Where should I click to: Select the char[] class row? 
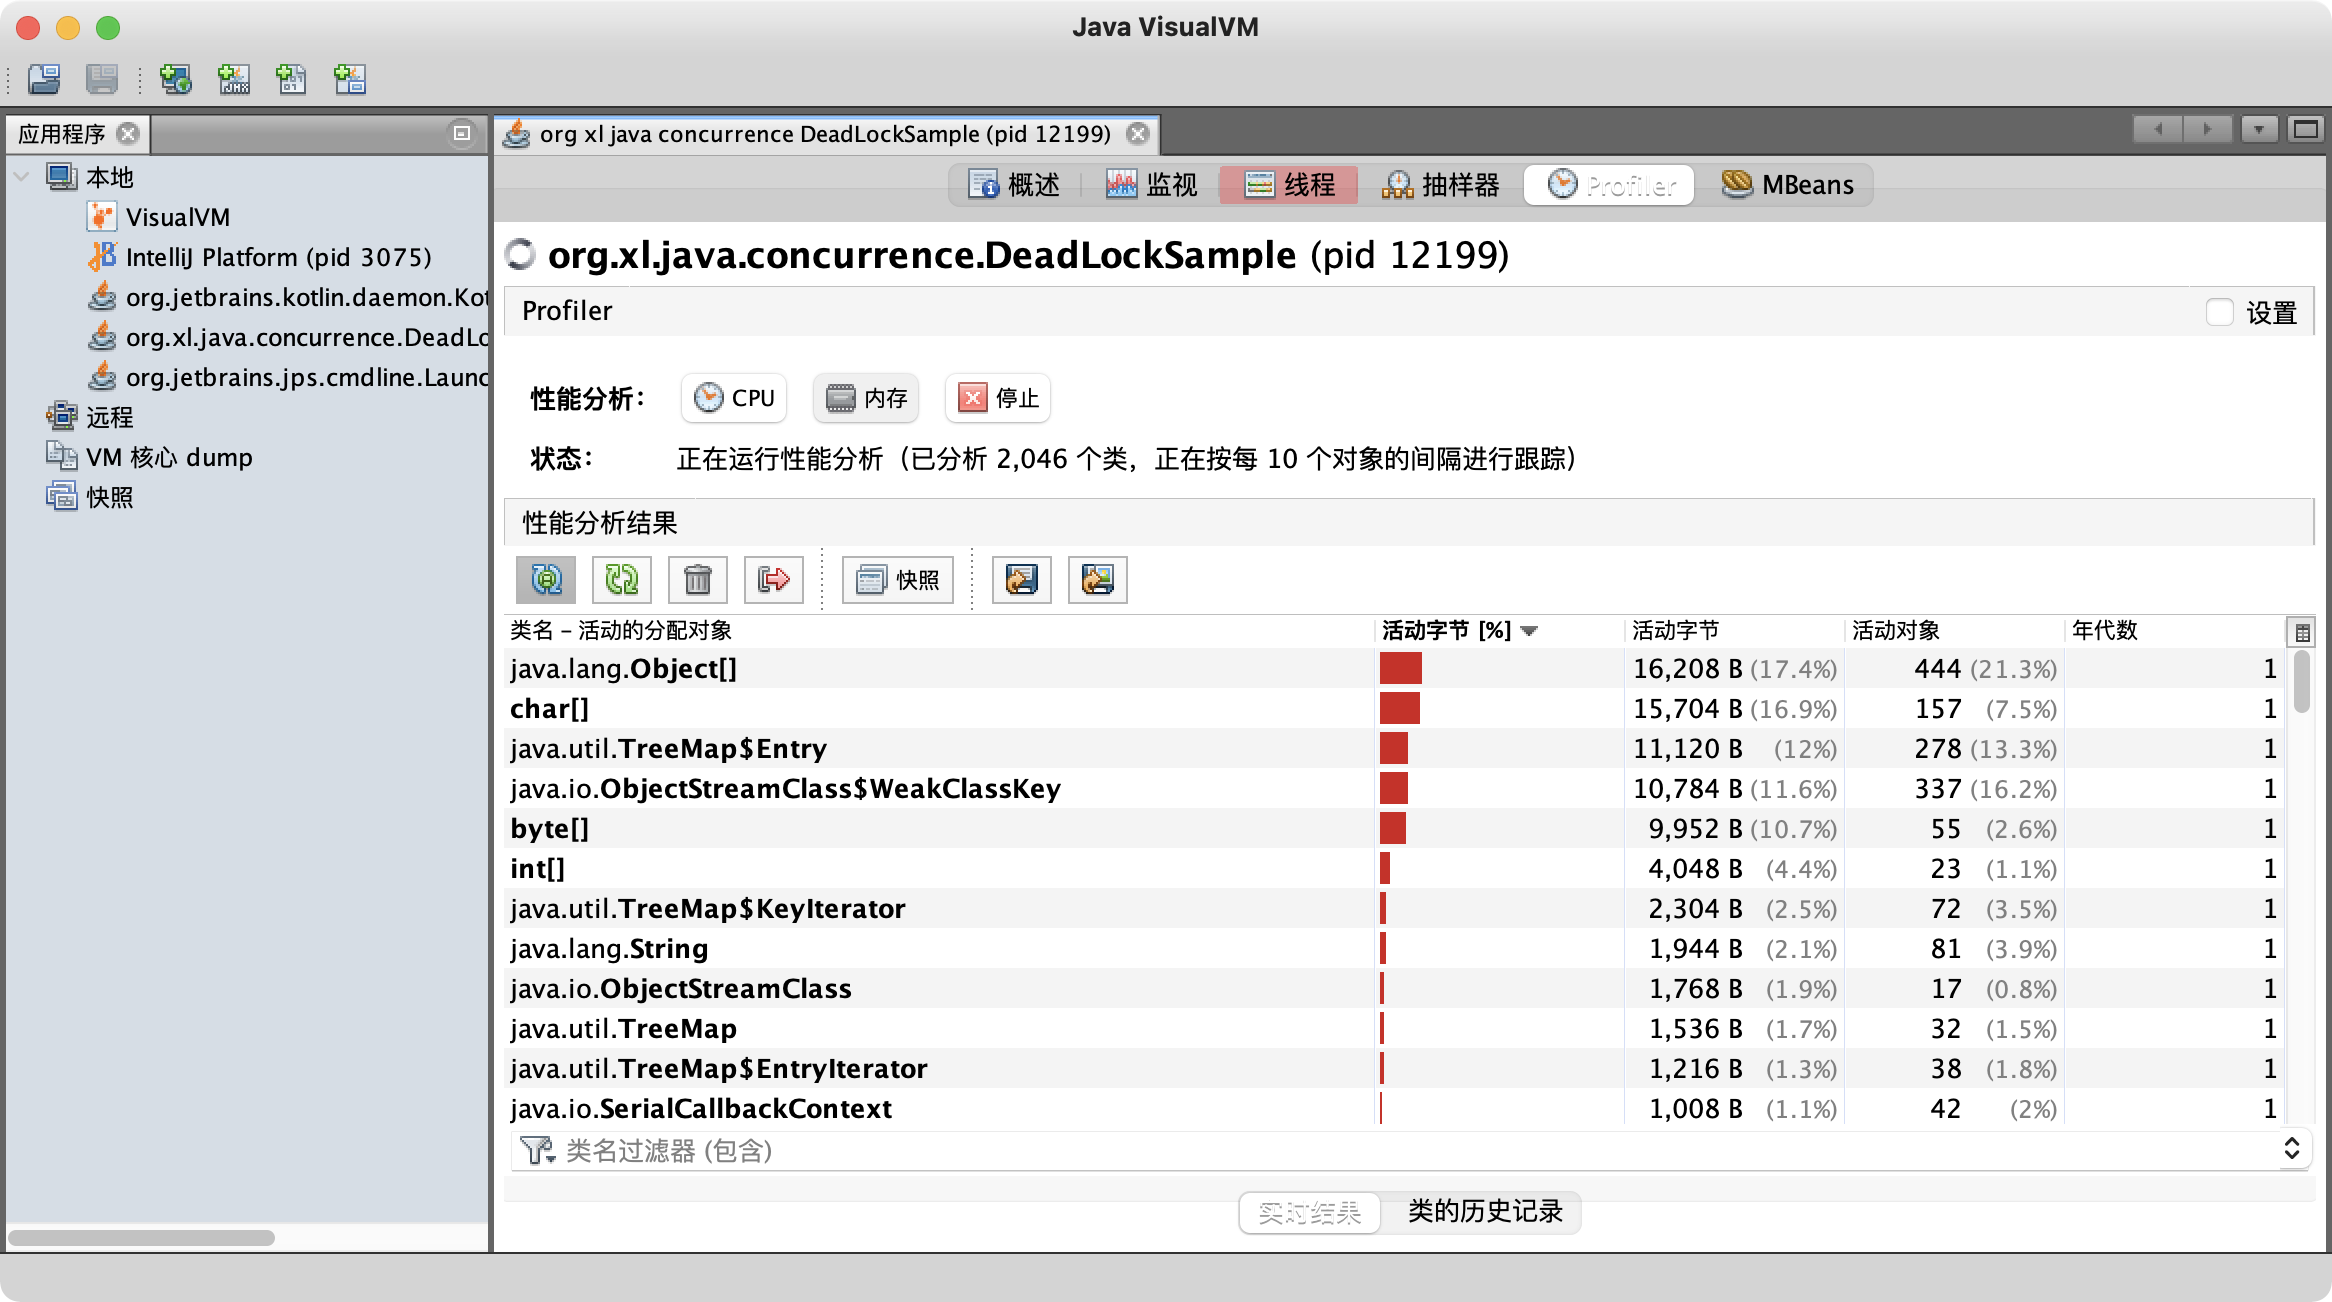pyautogui.click(x=1394, y=708)
